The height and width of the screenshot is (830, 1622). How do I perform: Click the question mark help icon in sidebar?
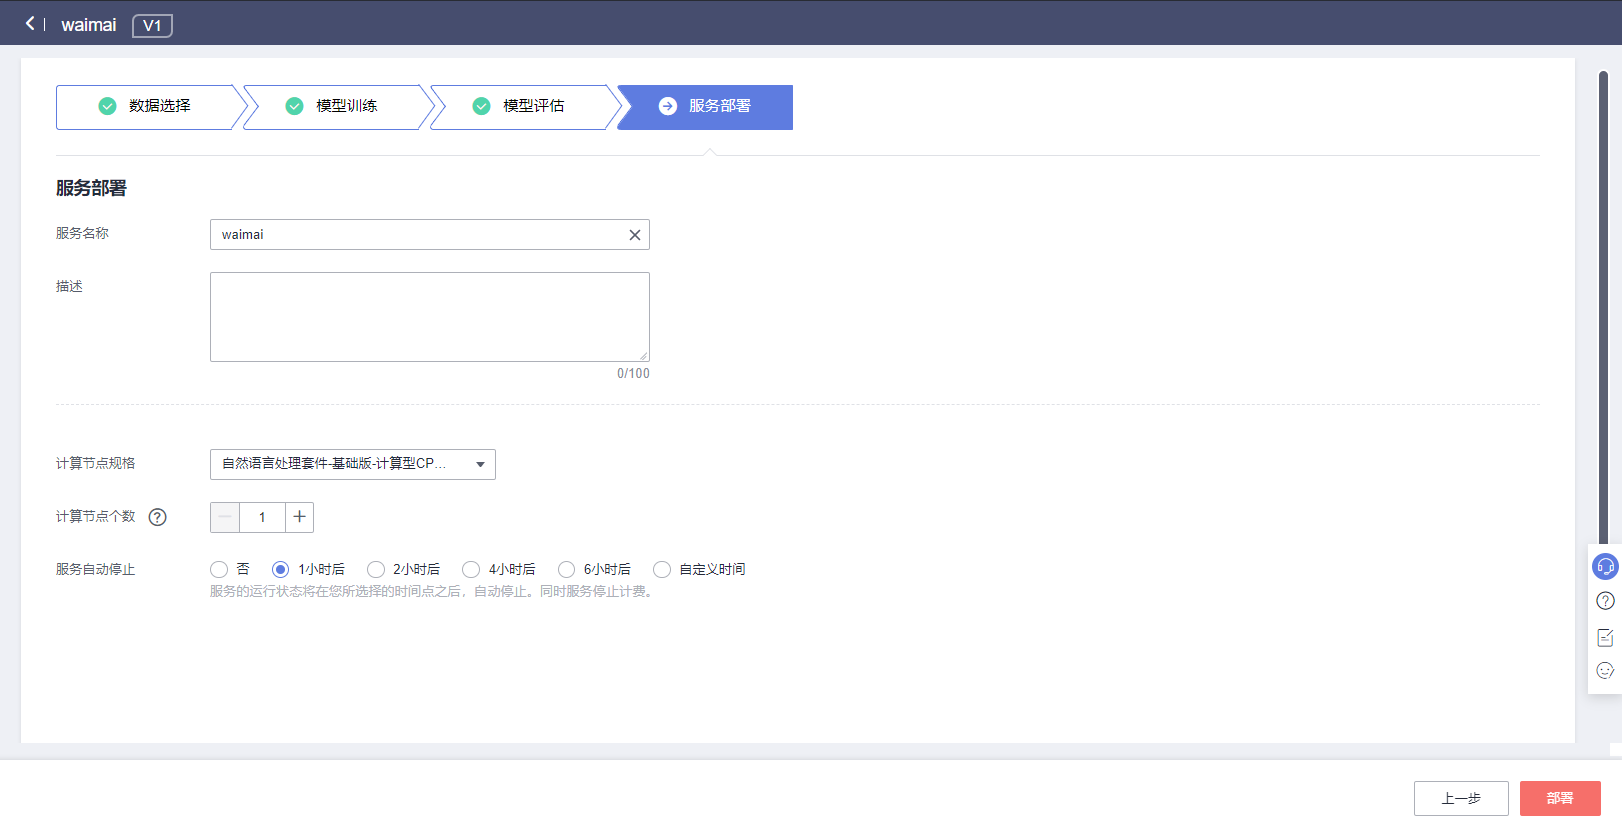pyautogui.click(x=1605, y=601)
